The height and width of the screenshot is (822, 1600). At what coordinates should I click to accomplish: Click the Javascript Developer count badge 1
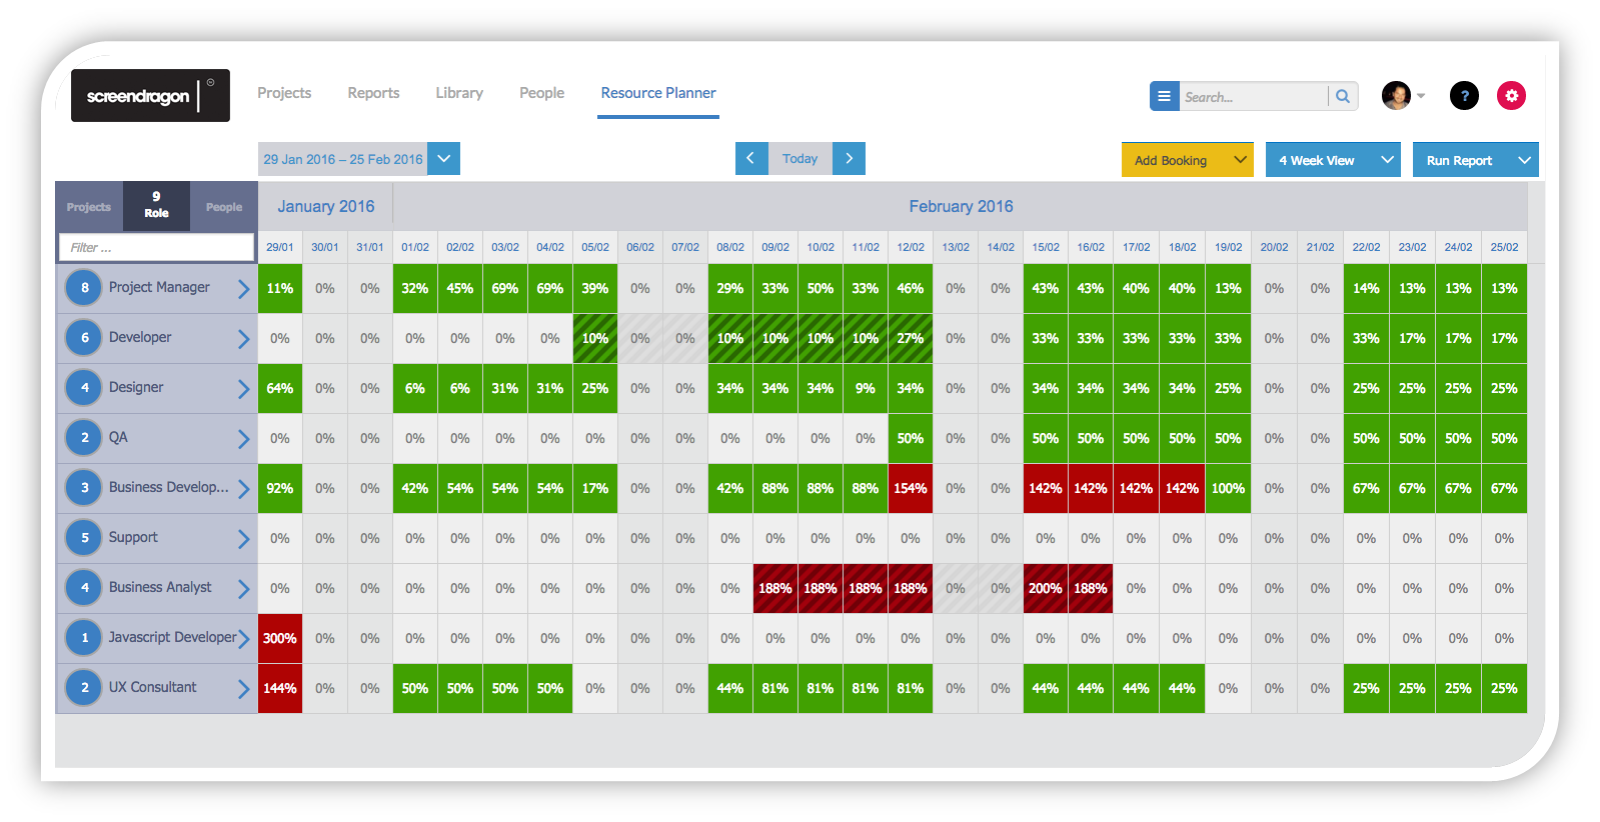click(84, 638)
